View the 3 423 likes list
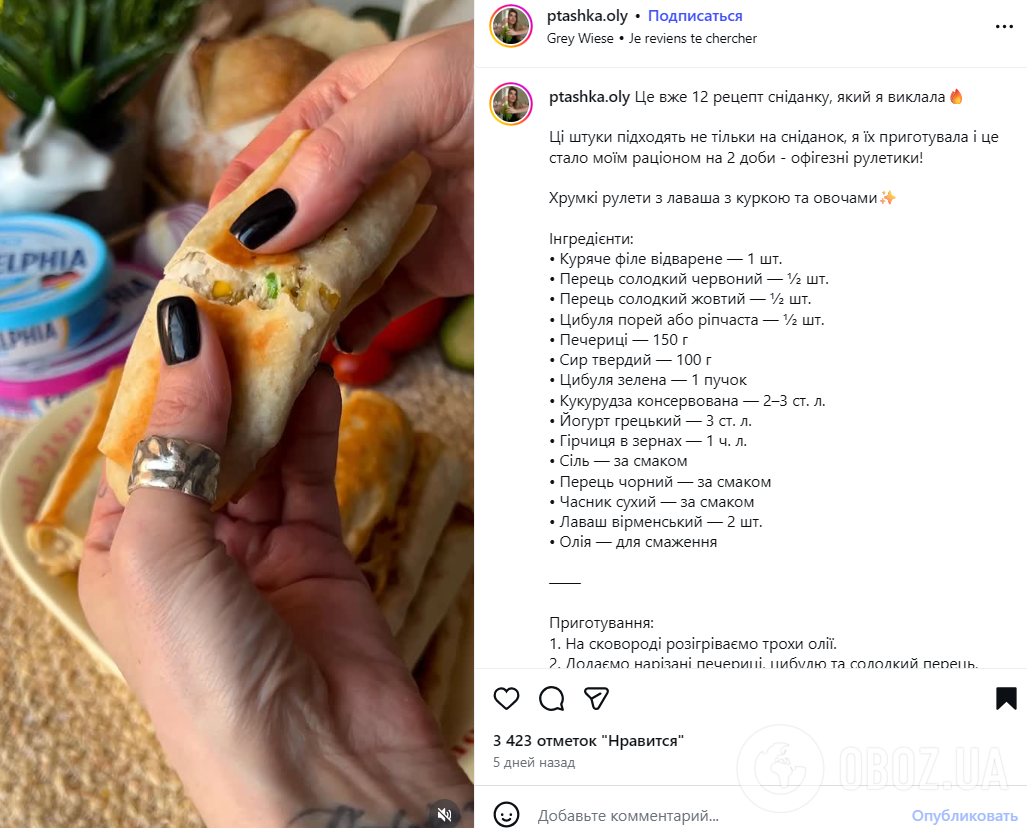The image size is (1027, 828). tap(588, 741)
